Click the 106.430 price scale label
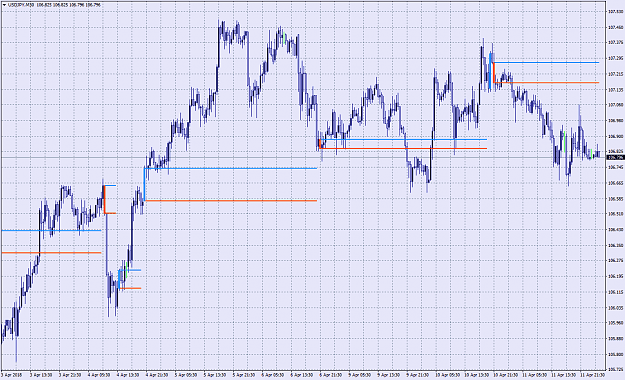625x380 pixels. (x=615, y=229)
